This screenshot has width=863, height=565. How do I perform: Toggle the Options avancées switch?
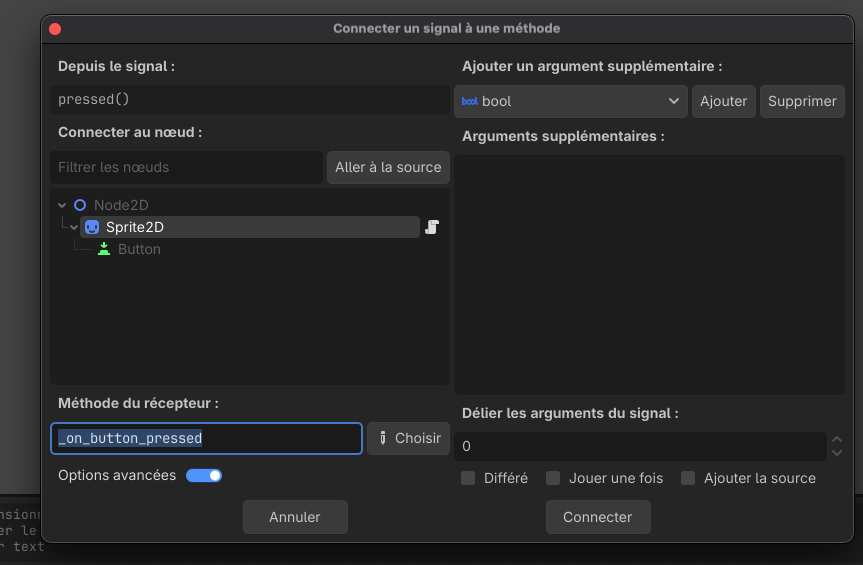(x=204, y=475)
